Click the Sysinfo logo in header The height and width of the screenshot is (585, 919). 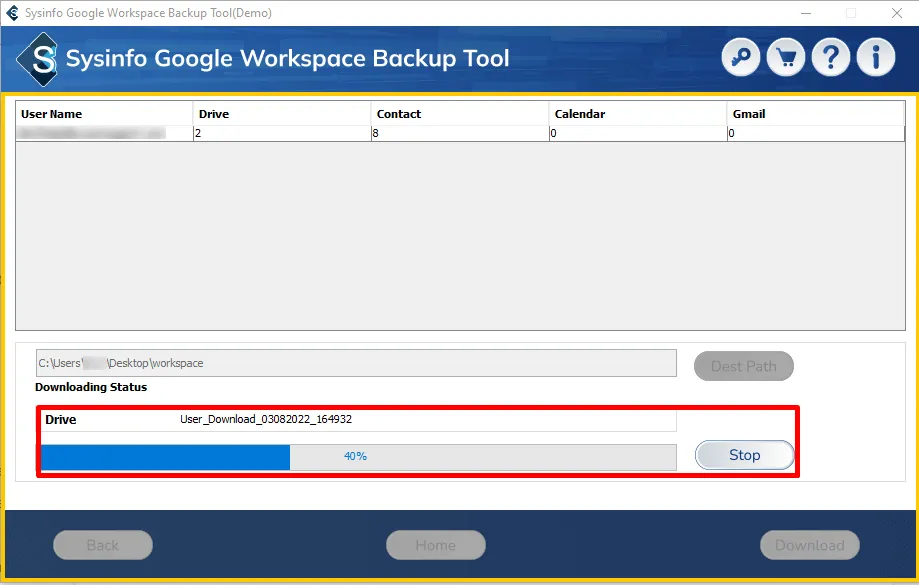tap(43, 59)
